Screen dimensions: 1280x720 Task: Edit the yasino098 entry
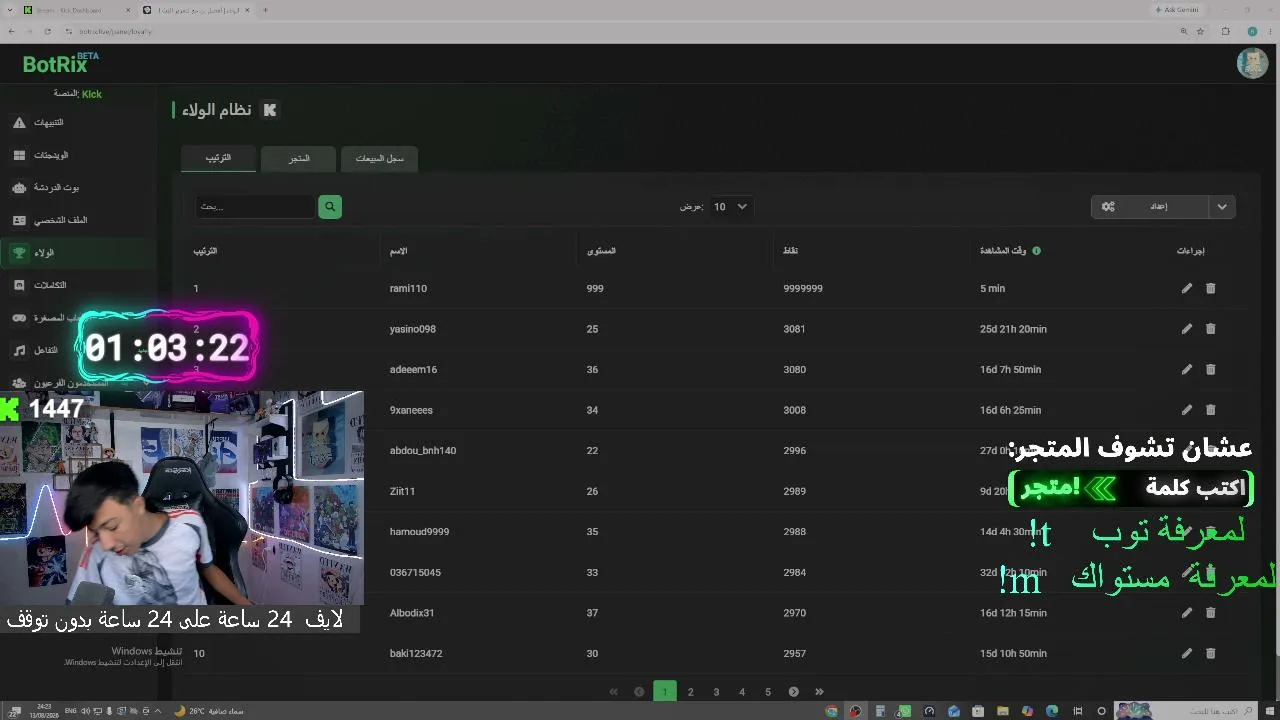point(1187,328)
